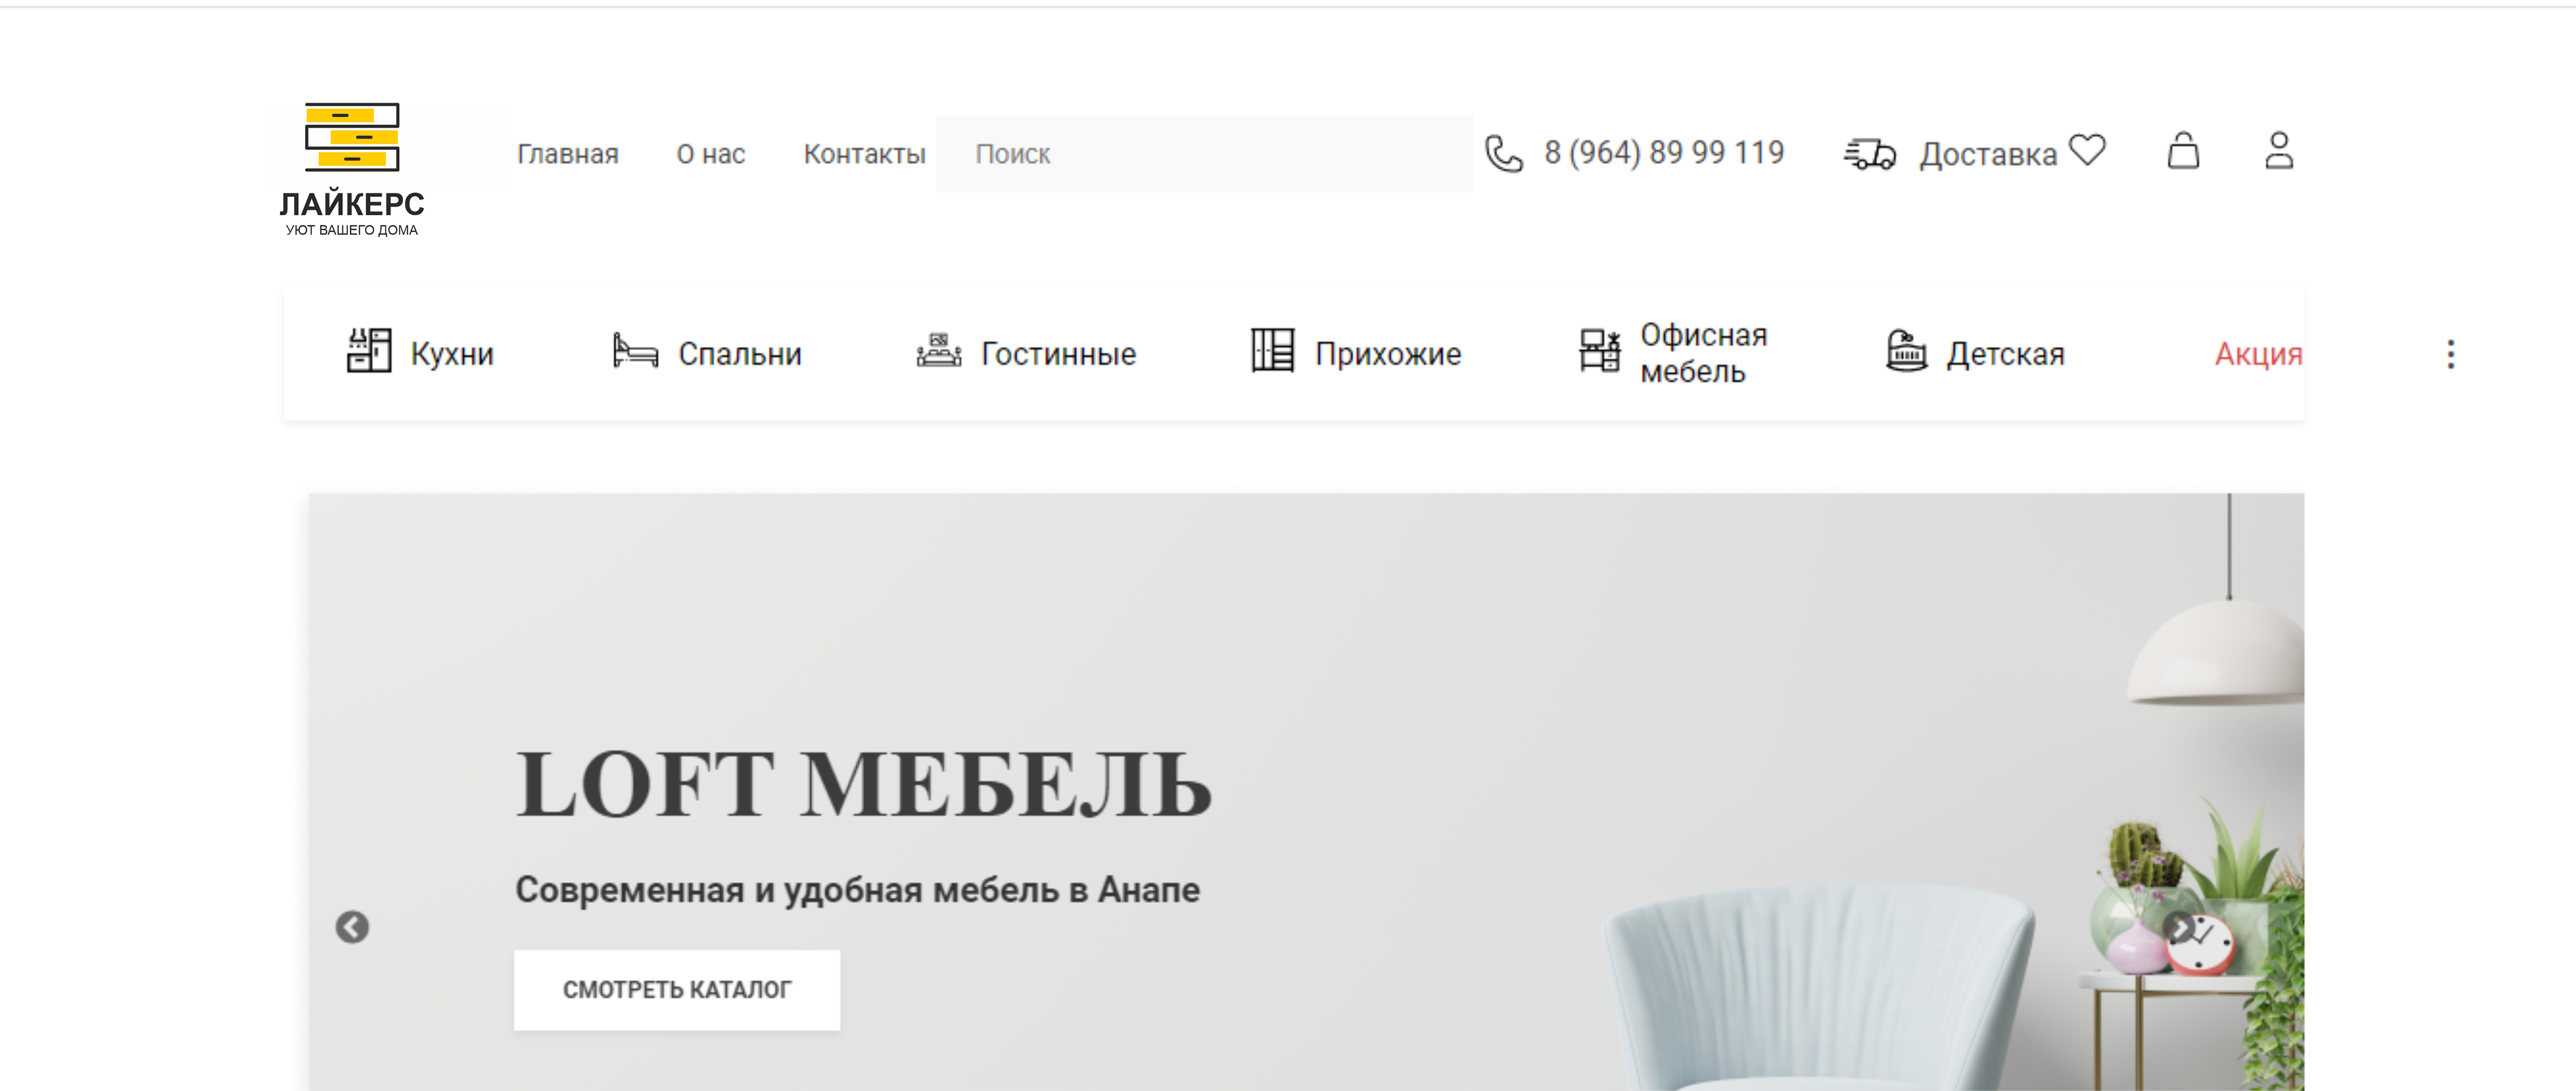Select Детская category
This screenshot has width=2576, height=1091.
tap(2005, 353)
